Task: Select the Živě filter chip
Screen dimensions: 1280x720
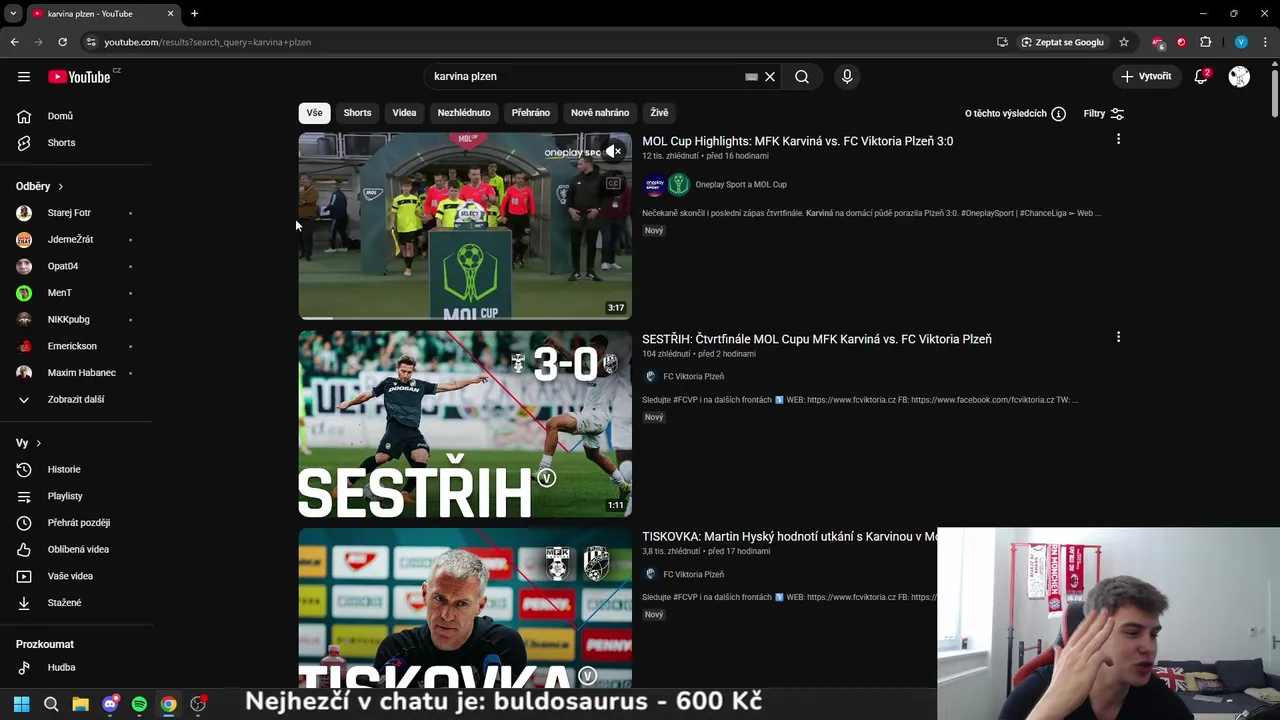Action: pos(659,113)
